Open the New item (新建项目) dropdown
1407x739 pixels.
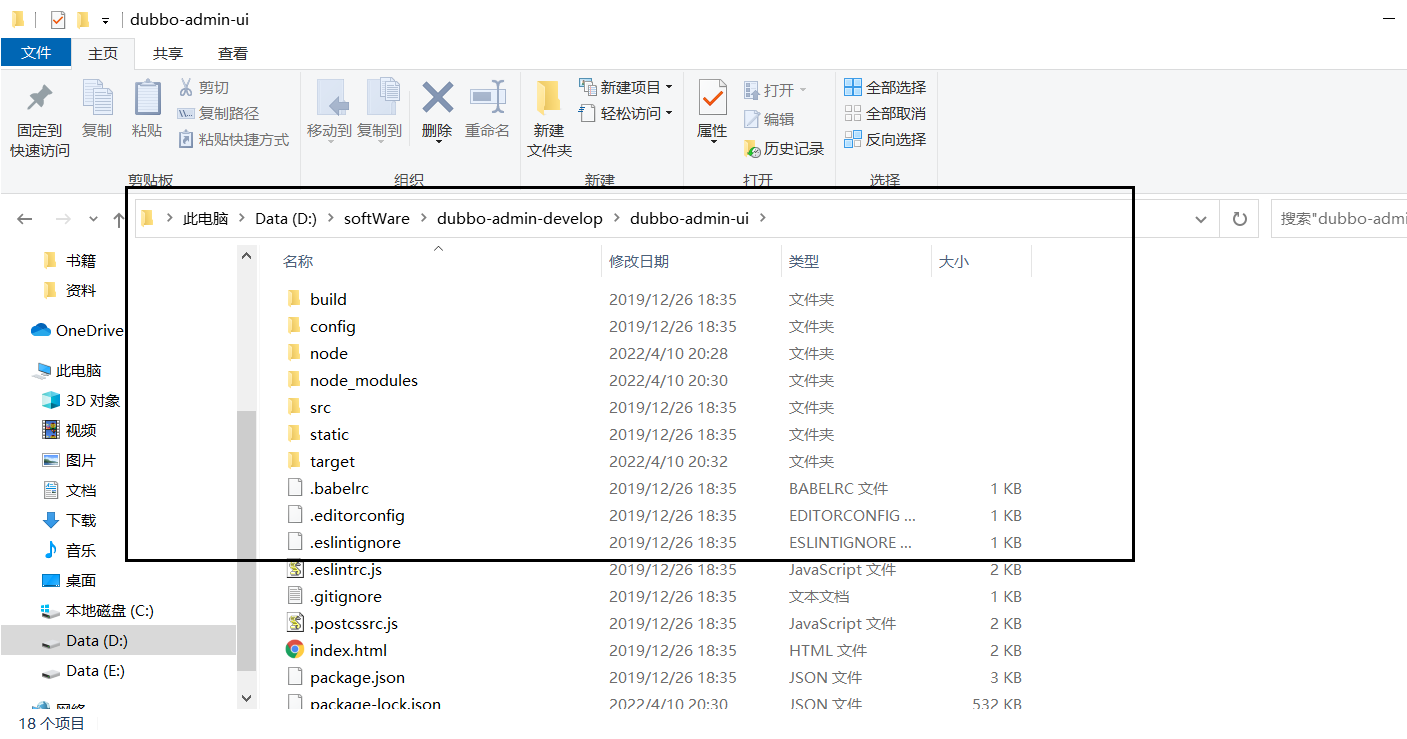tap(625, 88)
